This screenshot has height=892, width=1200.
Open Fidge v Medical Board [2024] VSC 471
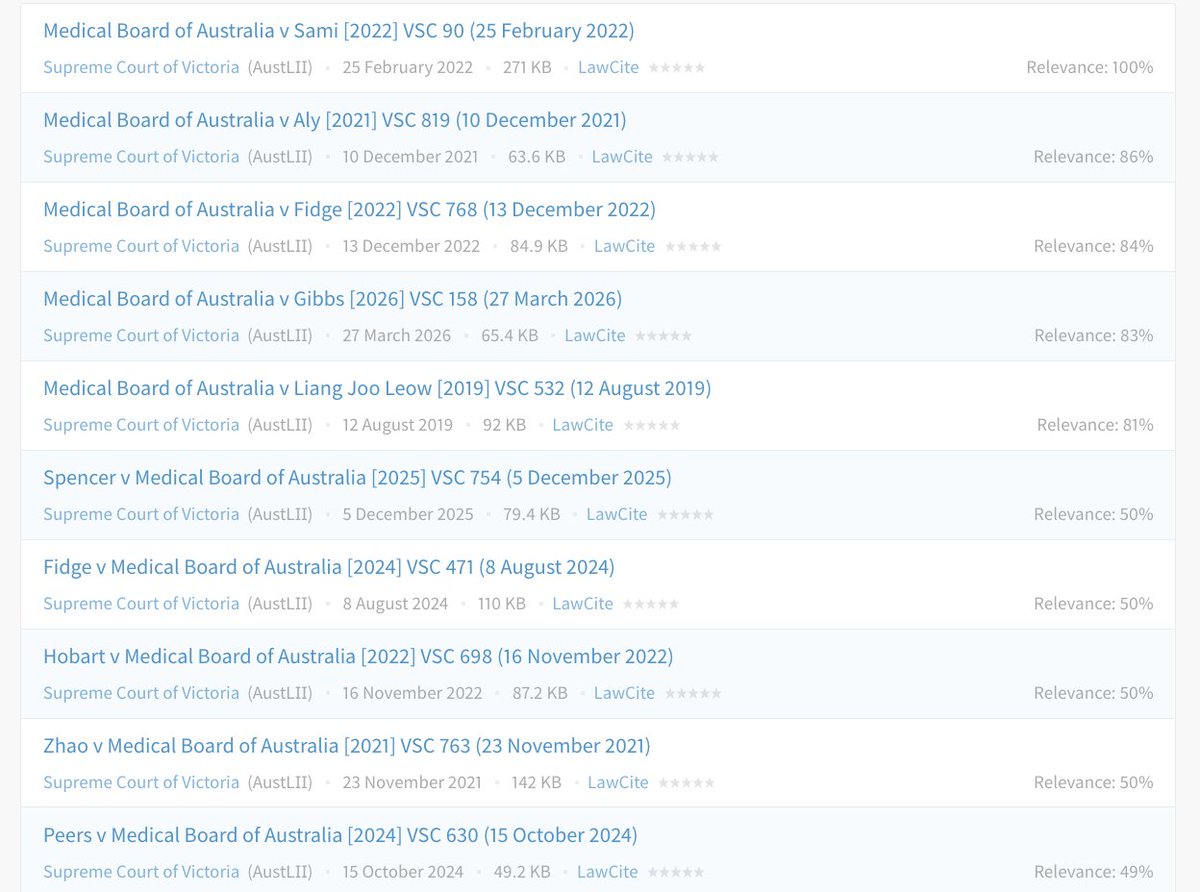click(329, 567)
